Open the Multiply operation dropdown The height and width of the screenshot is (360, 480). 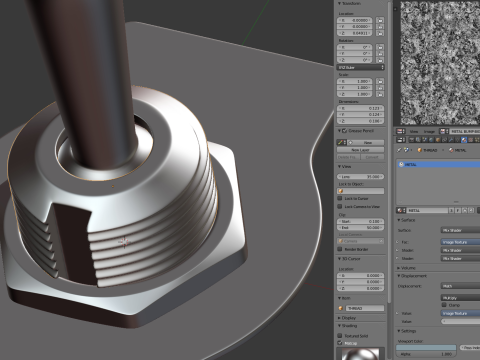click(x=460, y=298)
